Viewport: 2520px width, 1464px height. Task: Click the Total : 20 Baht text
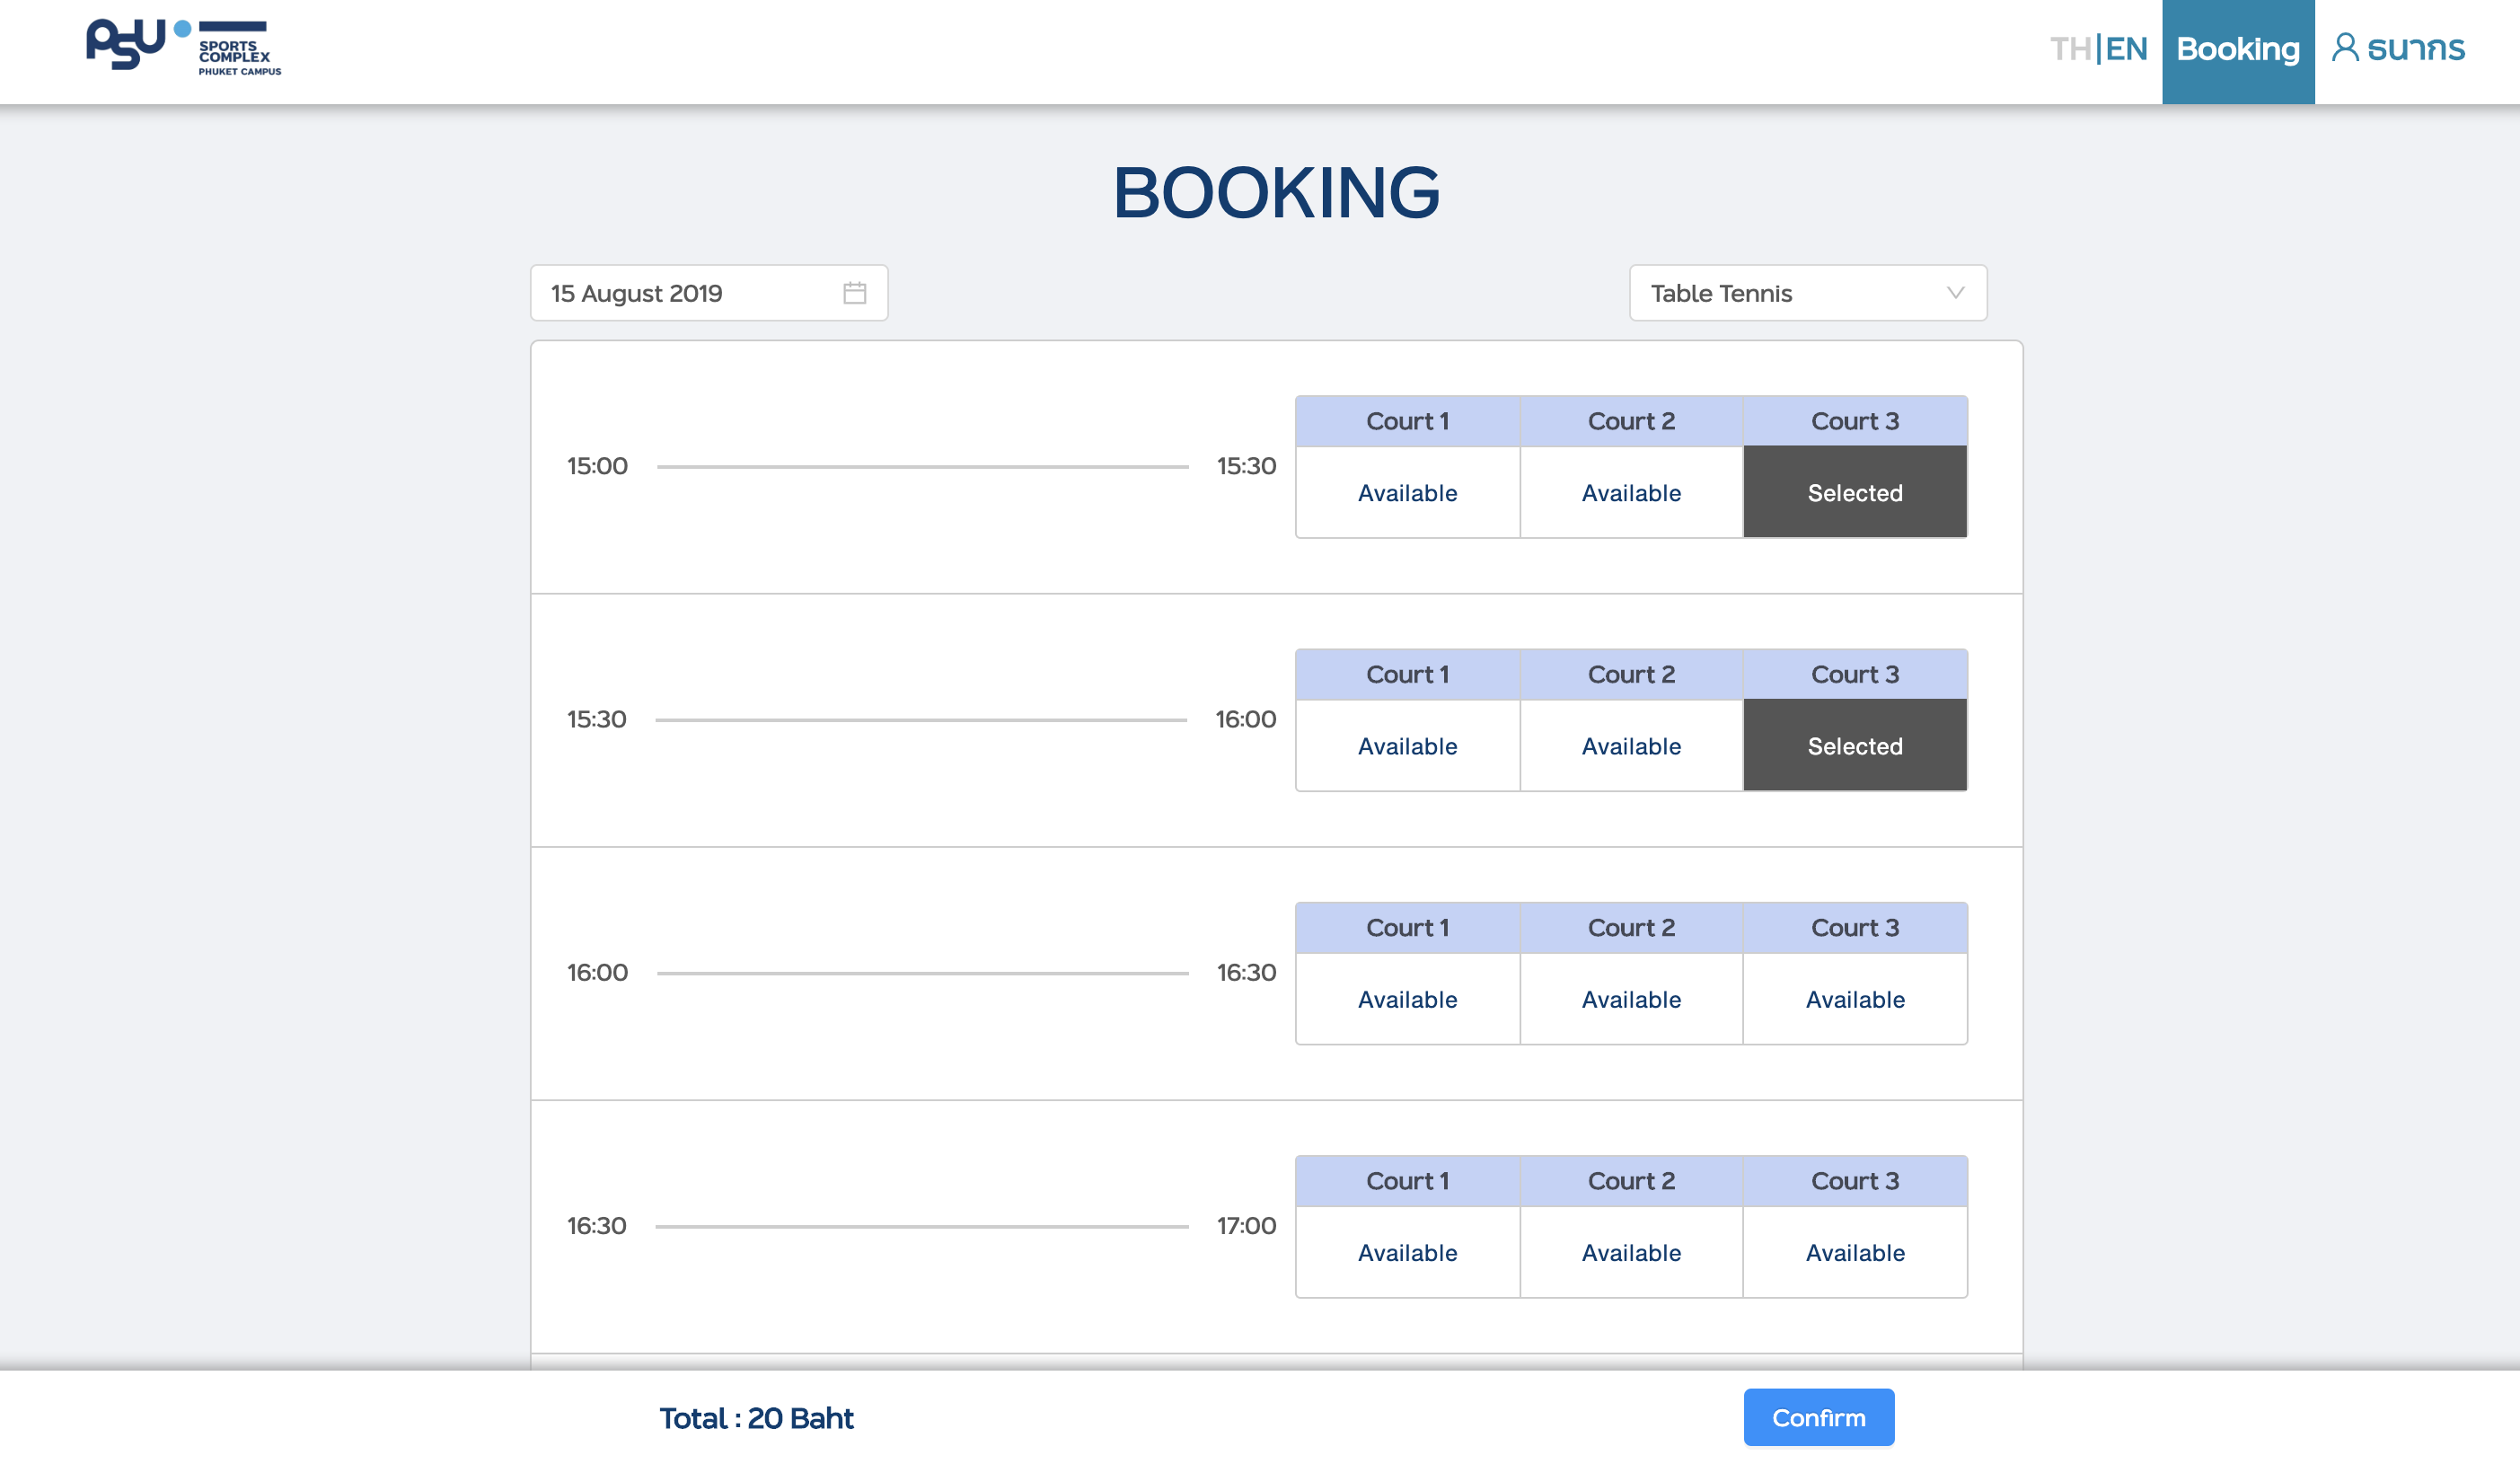pos(756,1418)
